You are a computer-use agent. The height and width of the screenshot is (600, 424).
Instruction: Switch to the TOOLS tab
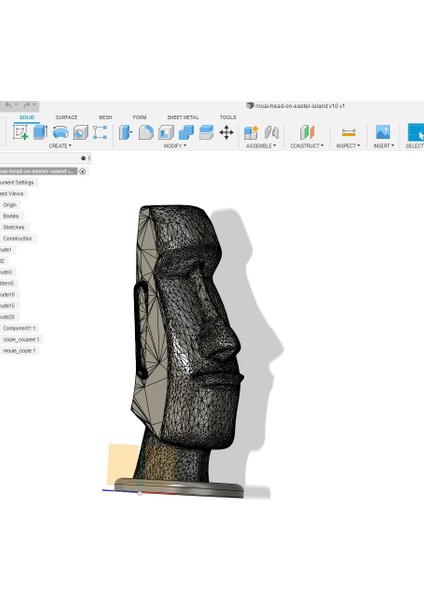click(x=228, y=117)
